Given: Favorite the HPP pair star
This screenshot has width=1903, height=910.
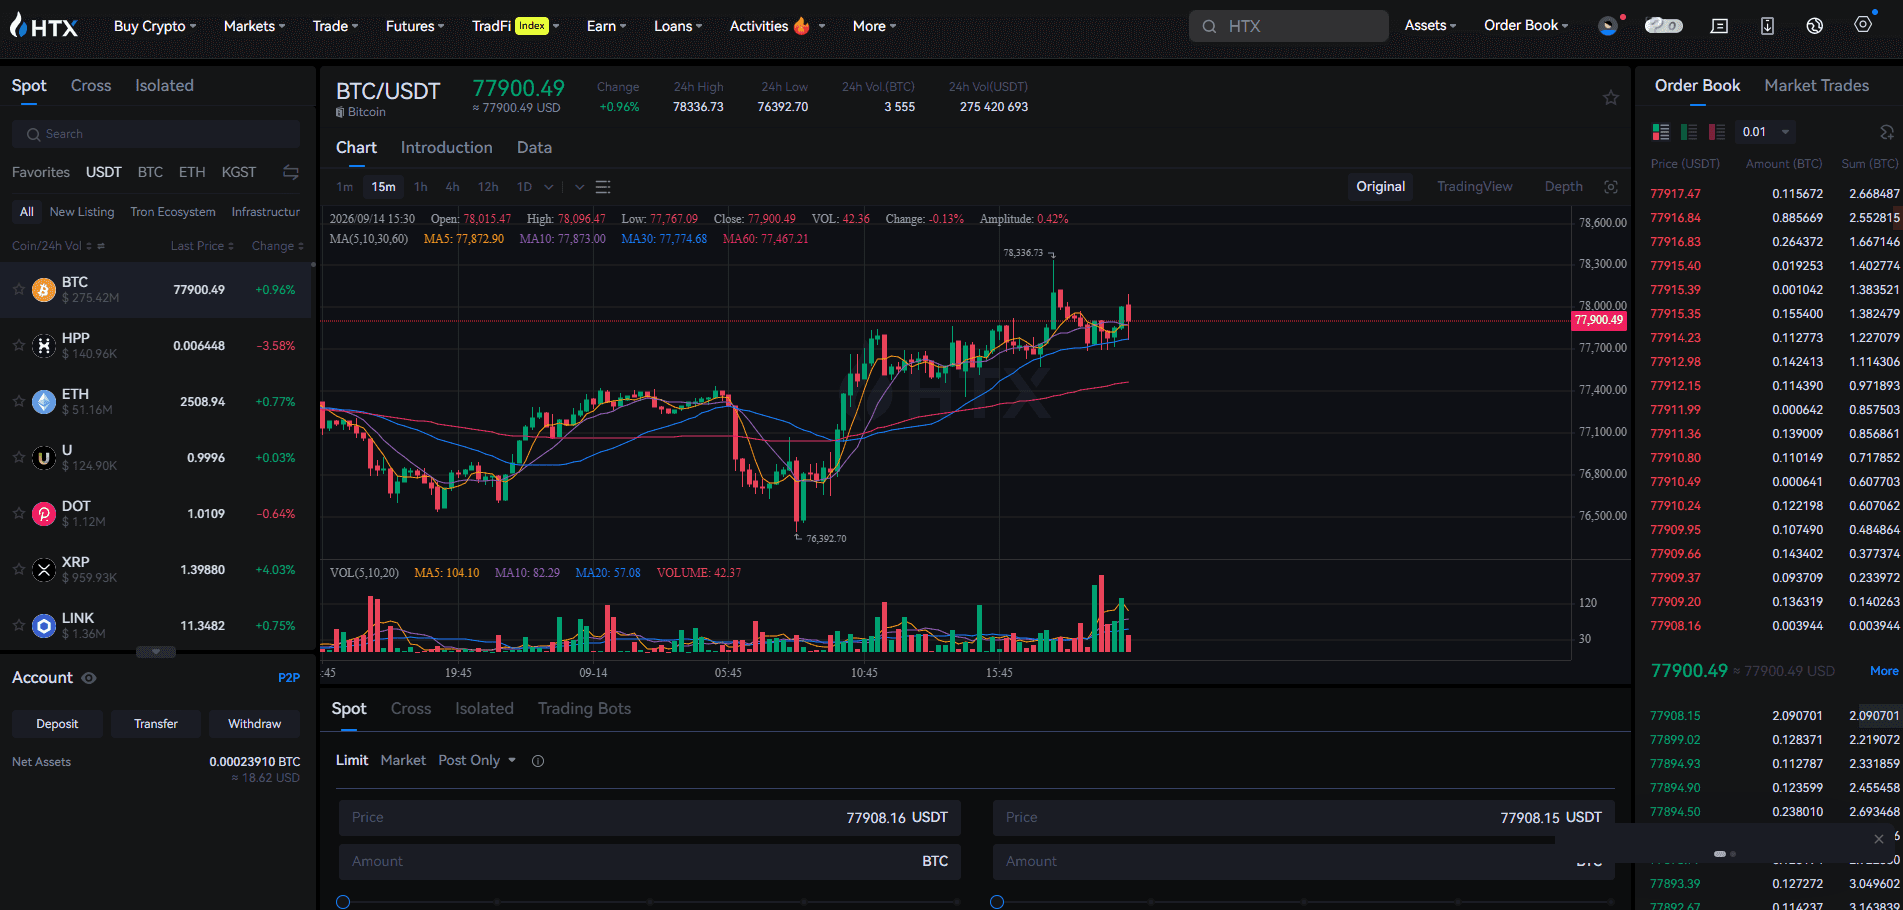Looking at the screenshot, I should click(18, 345).
